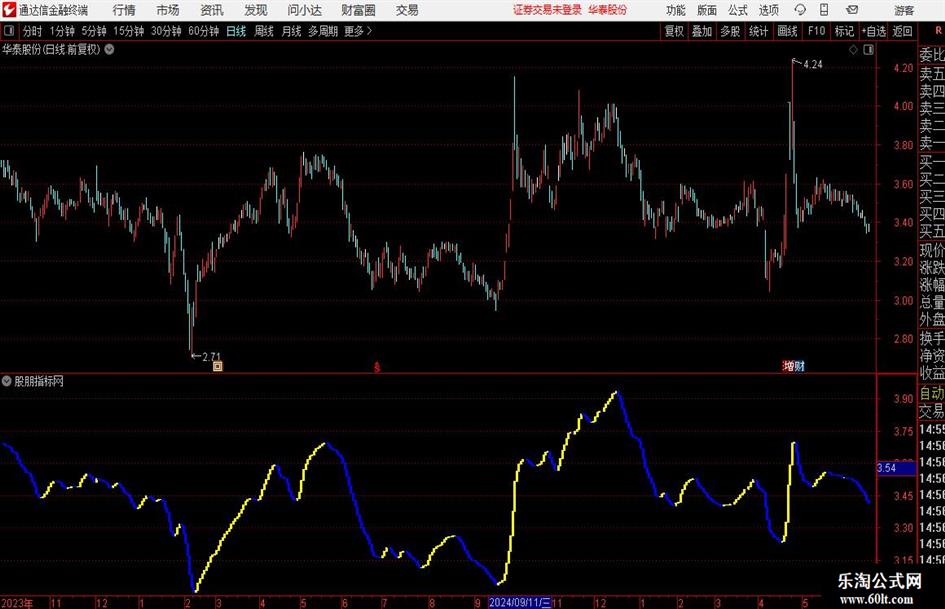Switch to 60分钟 period
Viewport: 945px width, 609px height.
tap(203, 31)
